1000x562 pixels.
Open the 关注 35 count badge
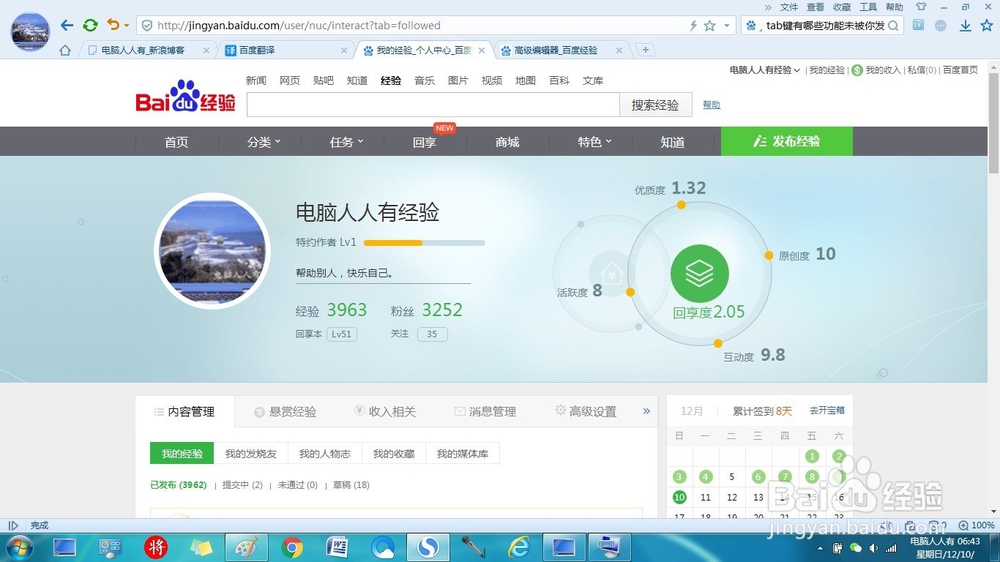click(432, 334)
